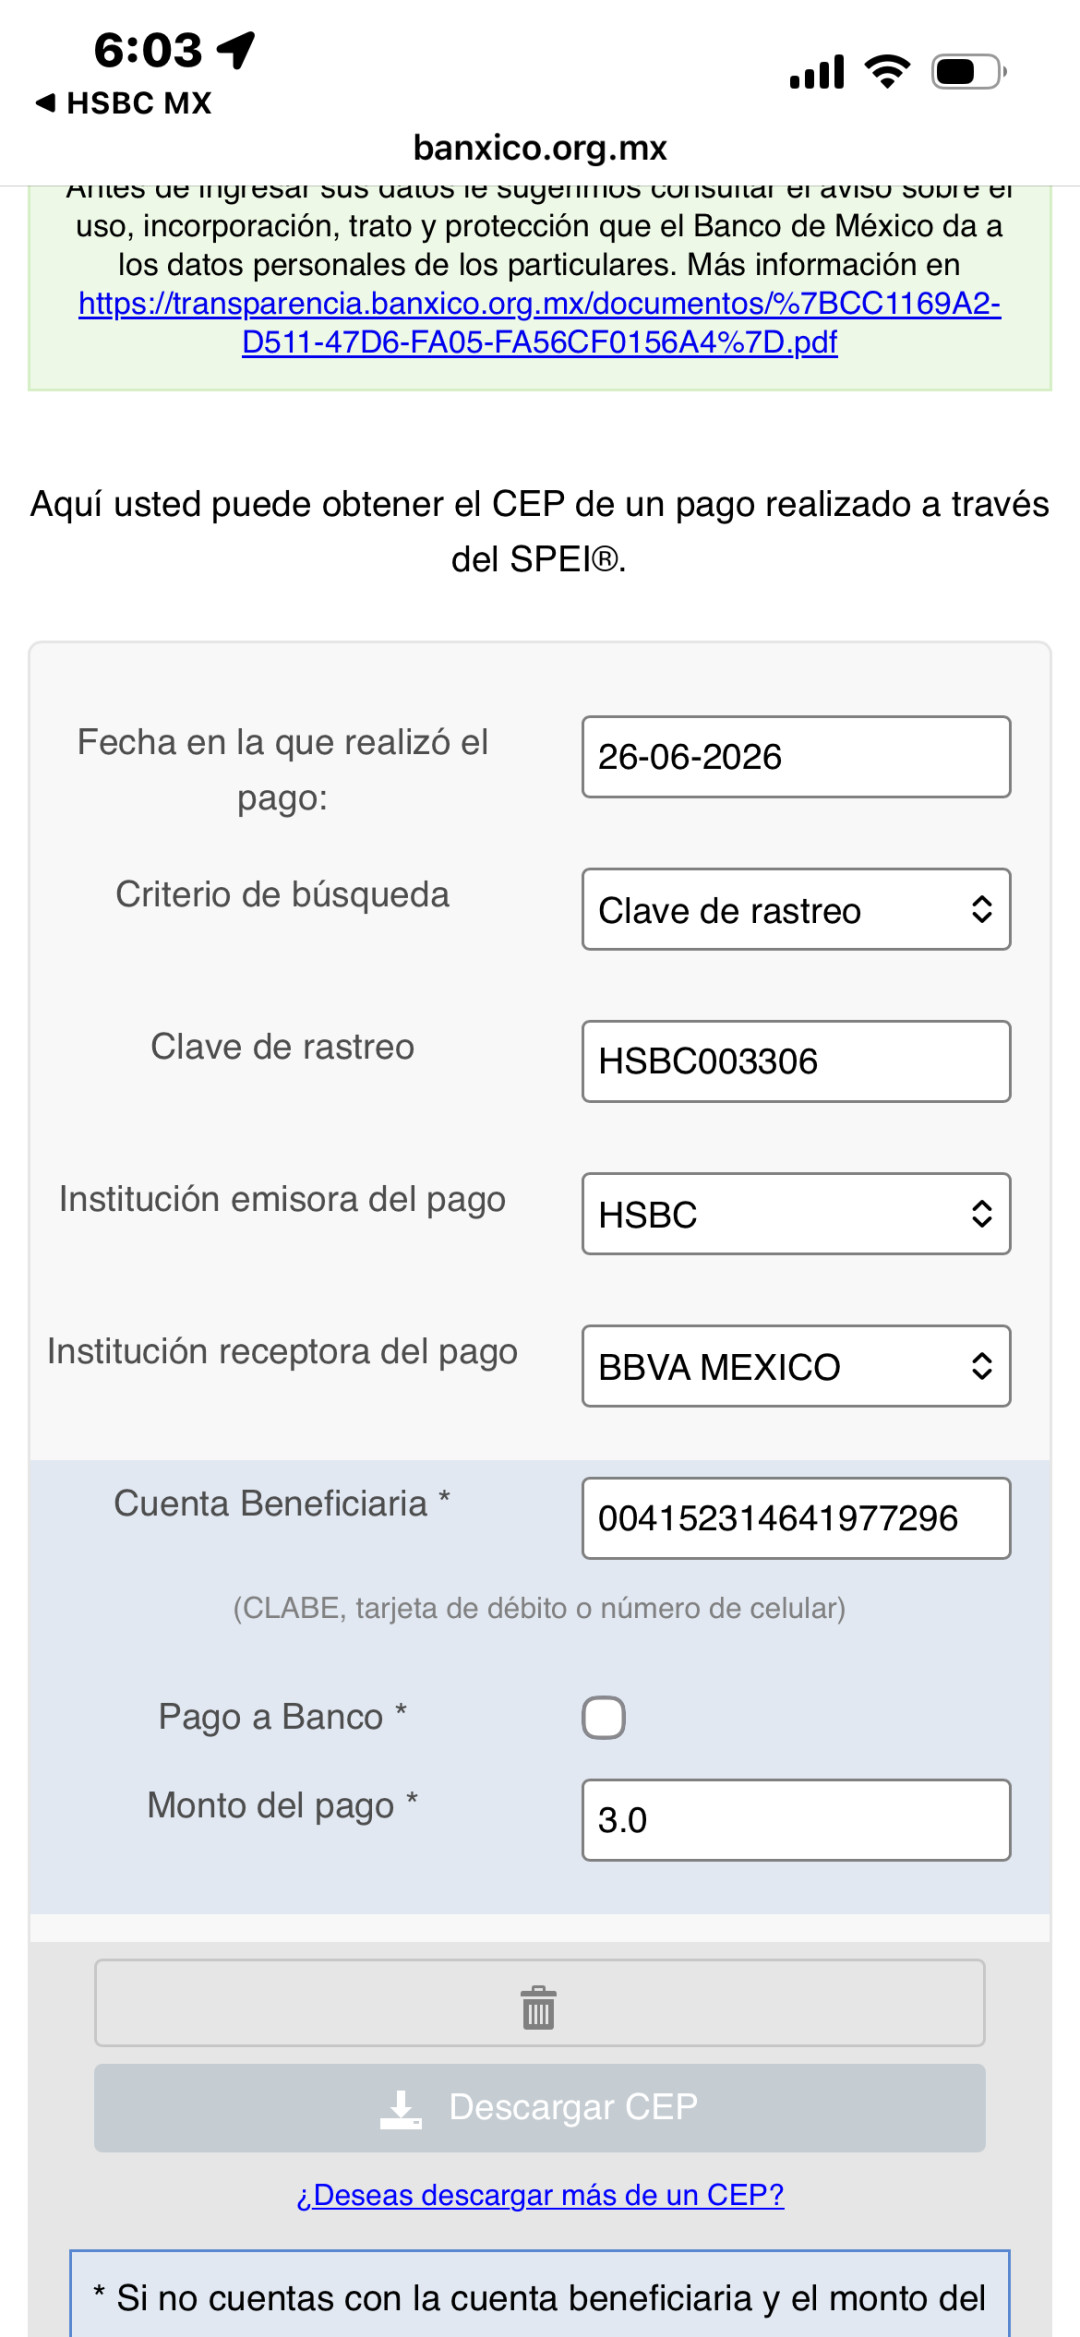
Task: Focus the Clave de rastreo input HSBC003306
Action: [796, 1061]
